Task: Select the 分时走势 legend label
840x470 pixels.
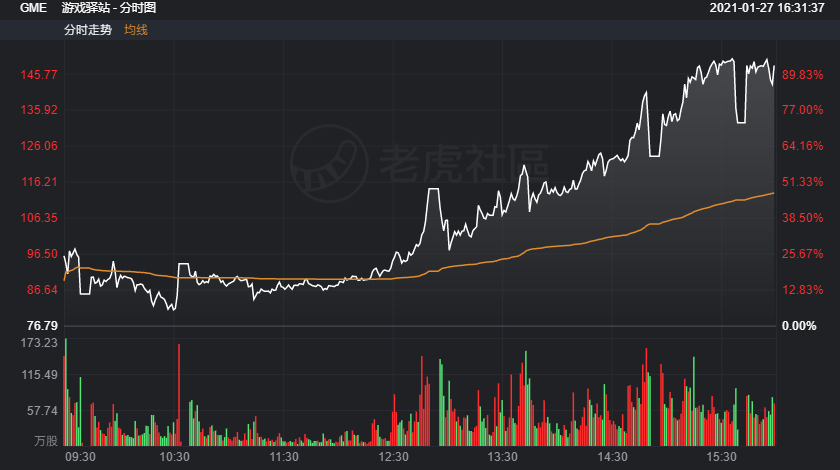Action: click(x=88, y=30)
